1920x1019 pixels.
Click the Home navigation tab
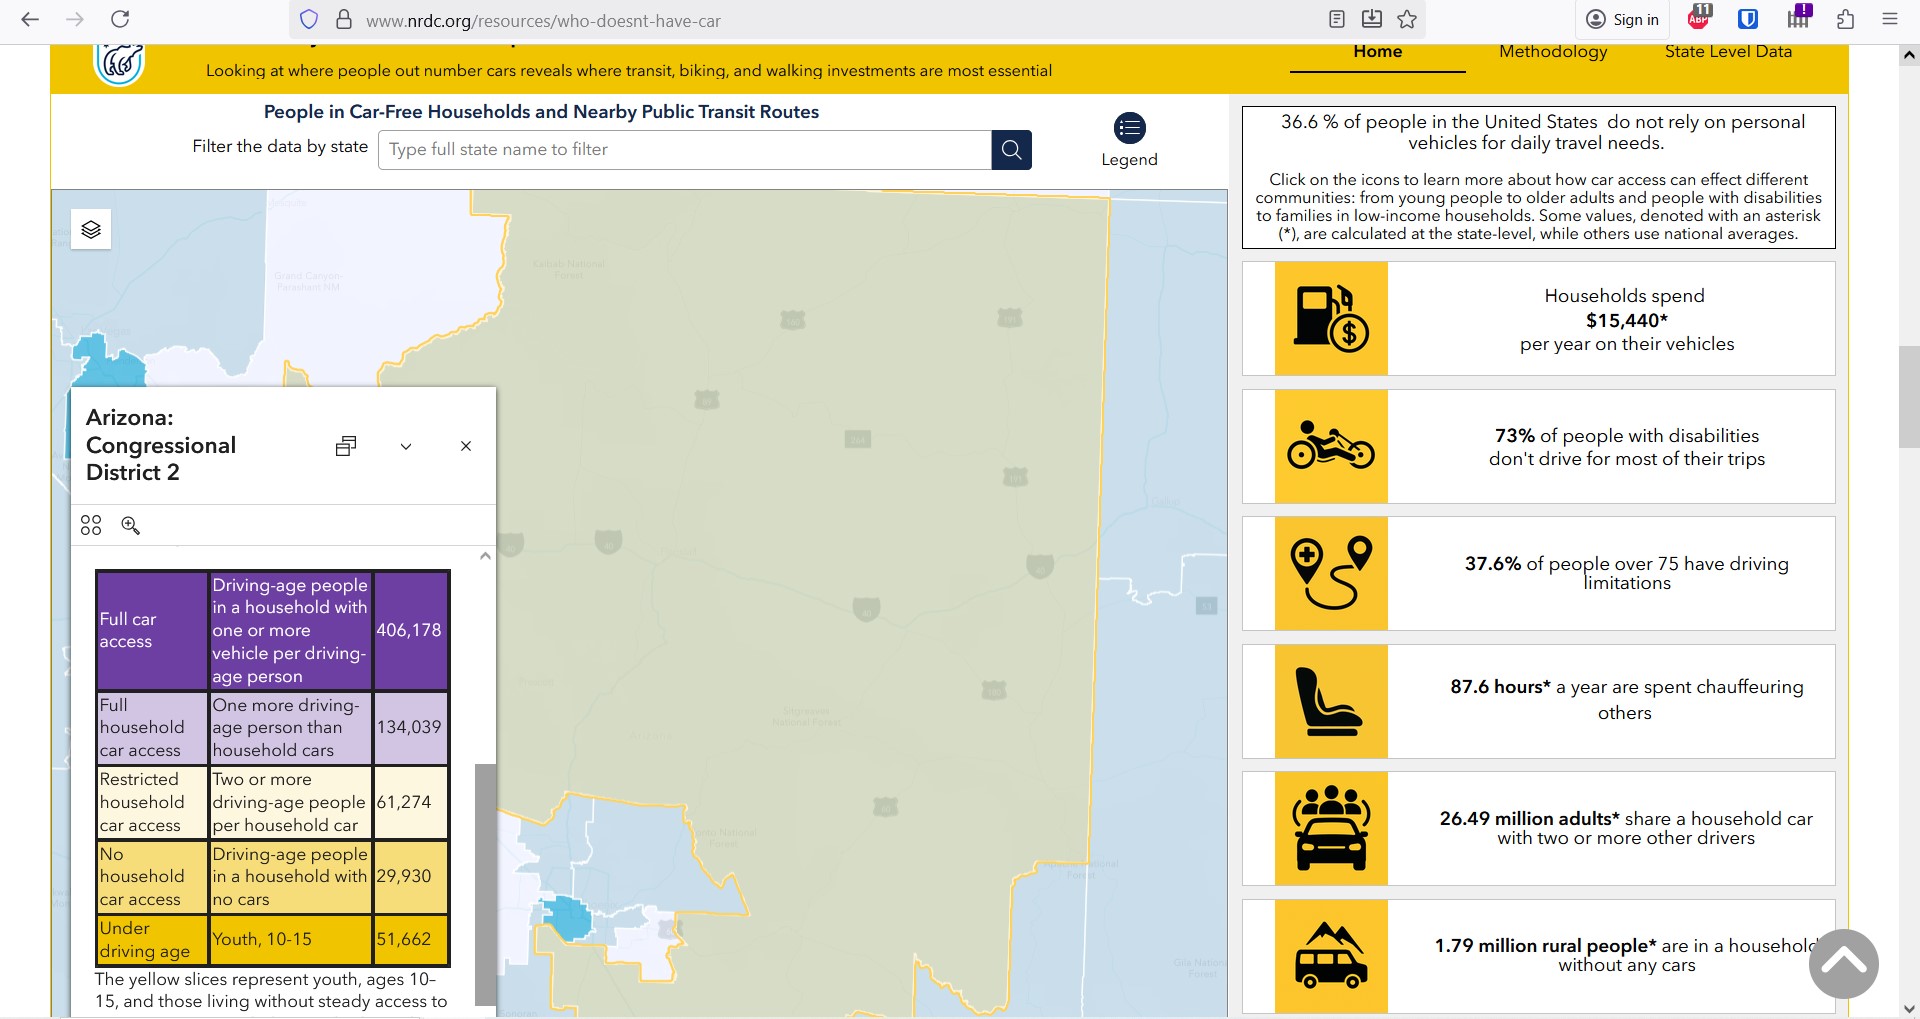pos(1377,52)
